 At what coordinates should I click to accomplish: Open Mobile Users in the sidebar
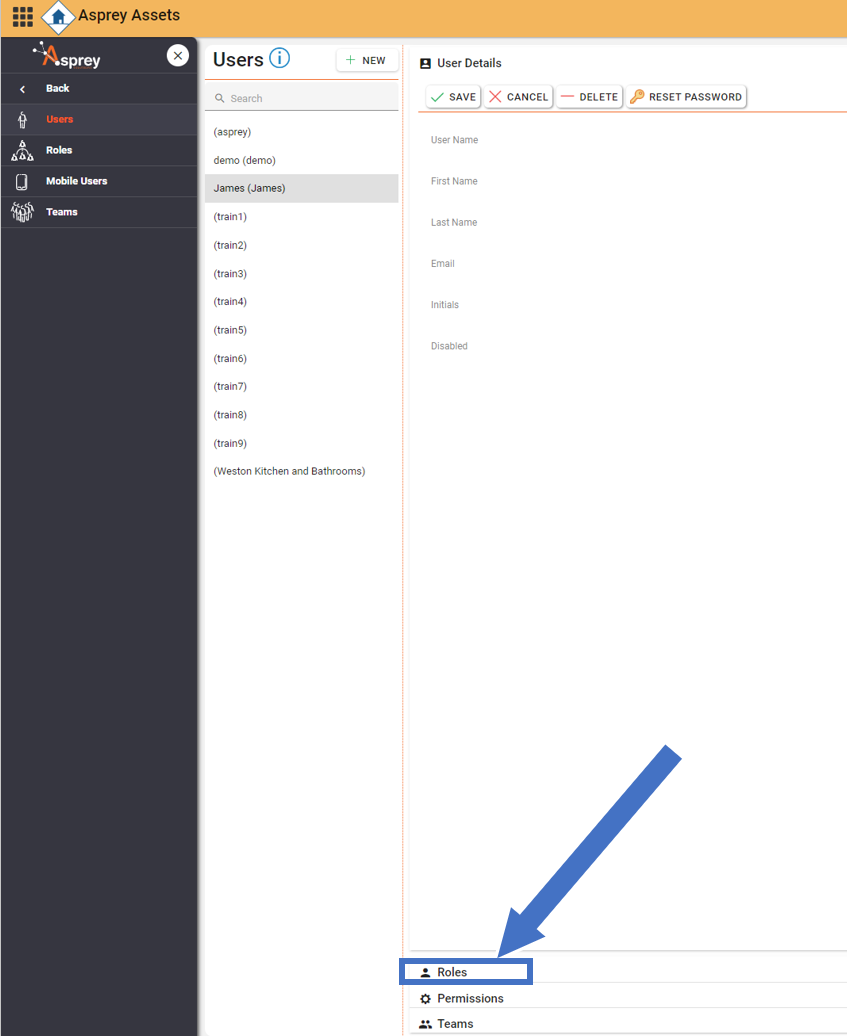(x=76, y=181)
